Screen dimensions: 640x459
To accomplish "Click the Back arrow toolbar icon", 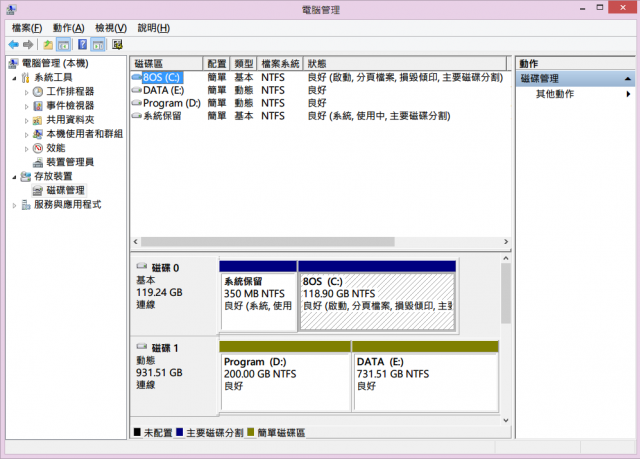I will click(x=13, y=44).
